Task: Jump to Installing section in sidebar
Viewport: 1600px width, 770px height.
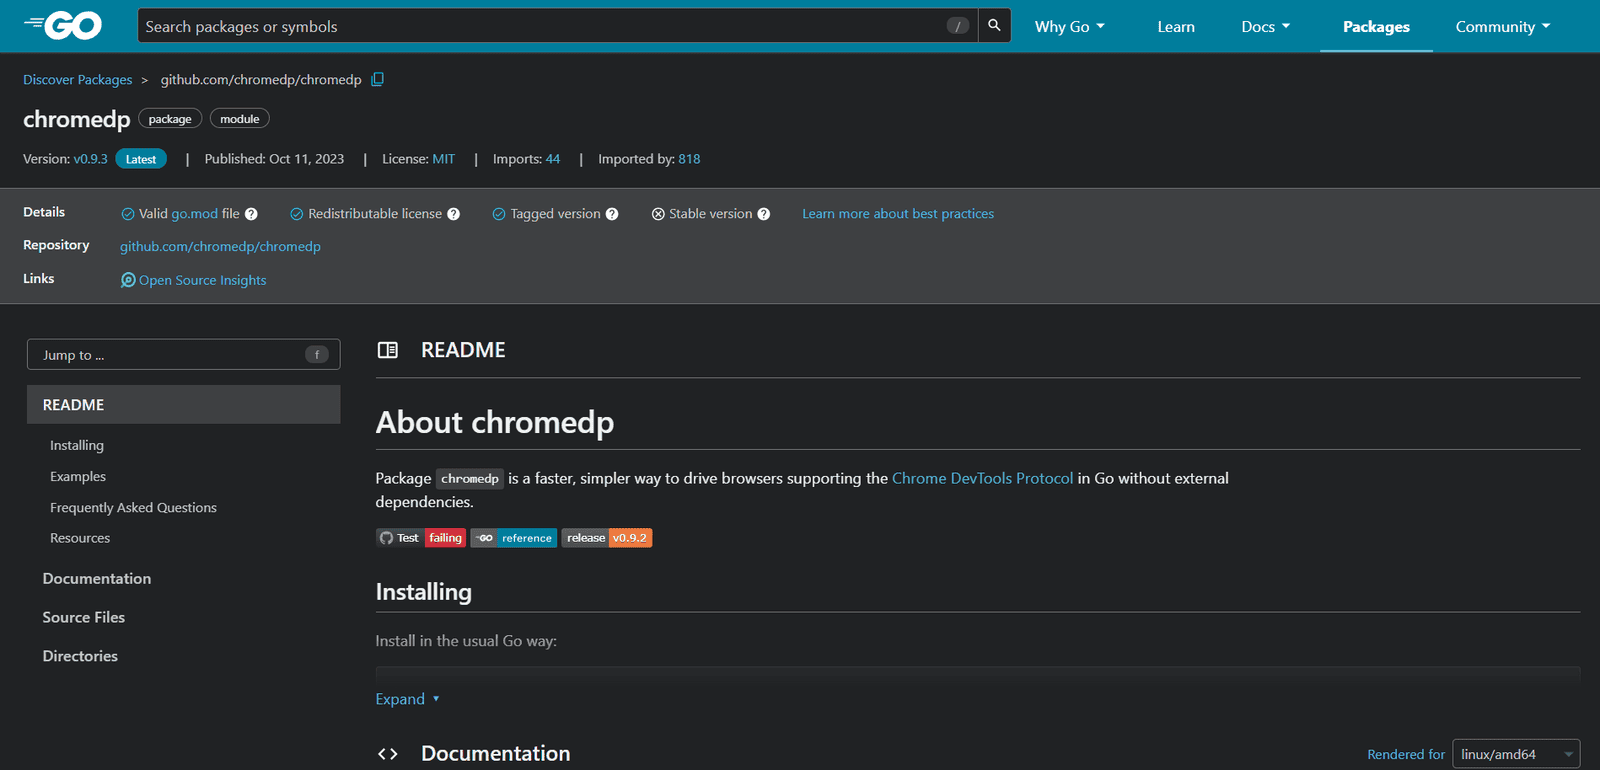Action: click(x=77, y=445)
